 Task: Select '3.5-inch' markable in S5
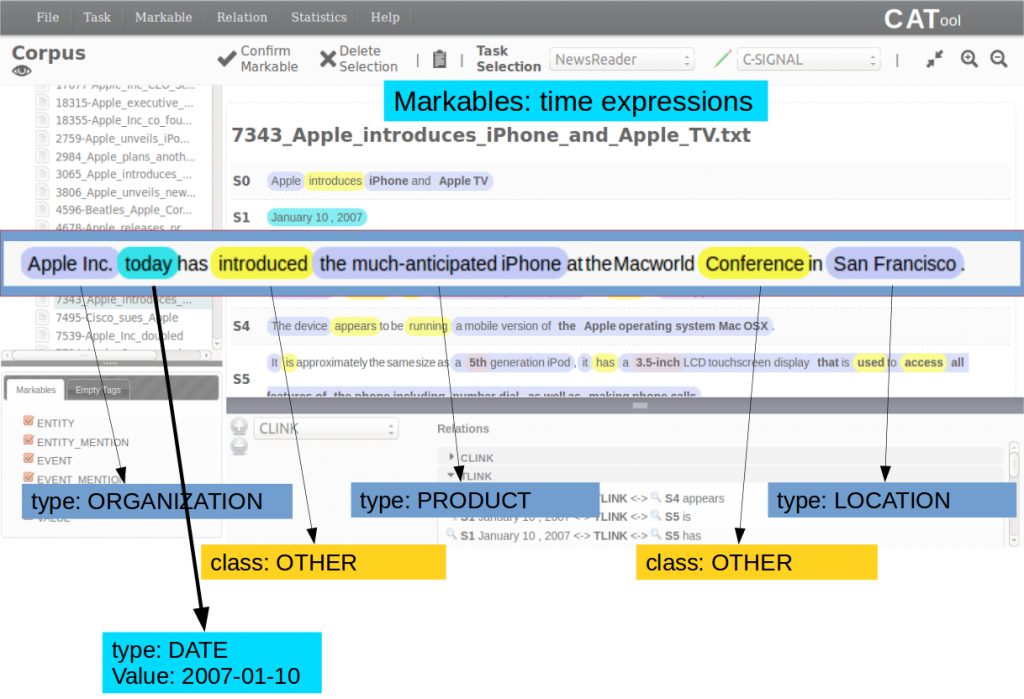(658, 363)
